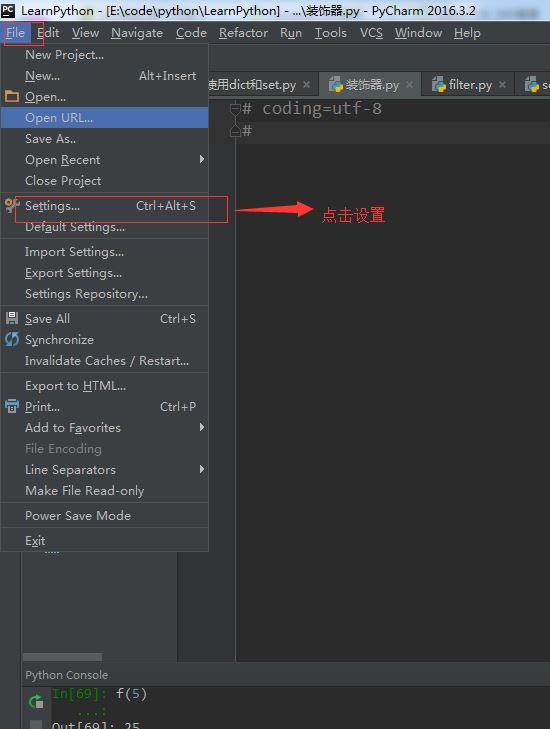Click the Settings wrench icon
Image resolution: width=550 pixels, height=729 pixels.
tap(12, 205)
